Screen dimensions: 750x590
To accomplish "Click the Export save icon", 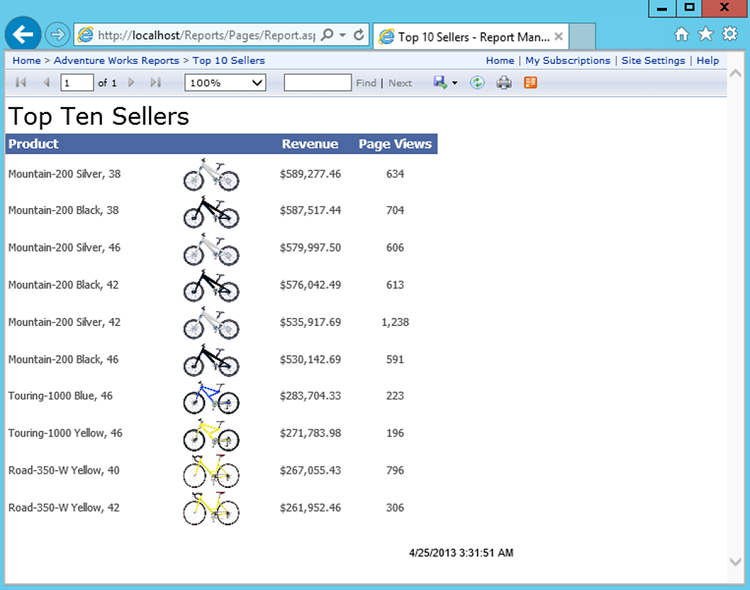I will point(440,82).
